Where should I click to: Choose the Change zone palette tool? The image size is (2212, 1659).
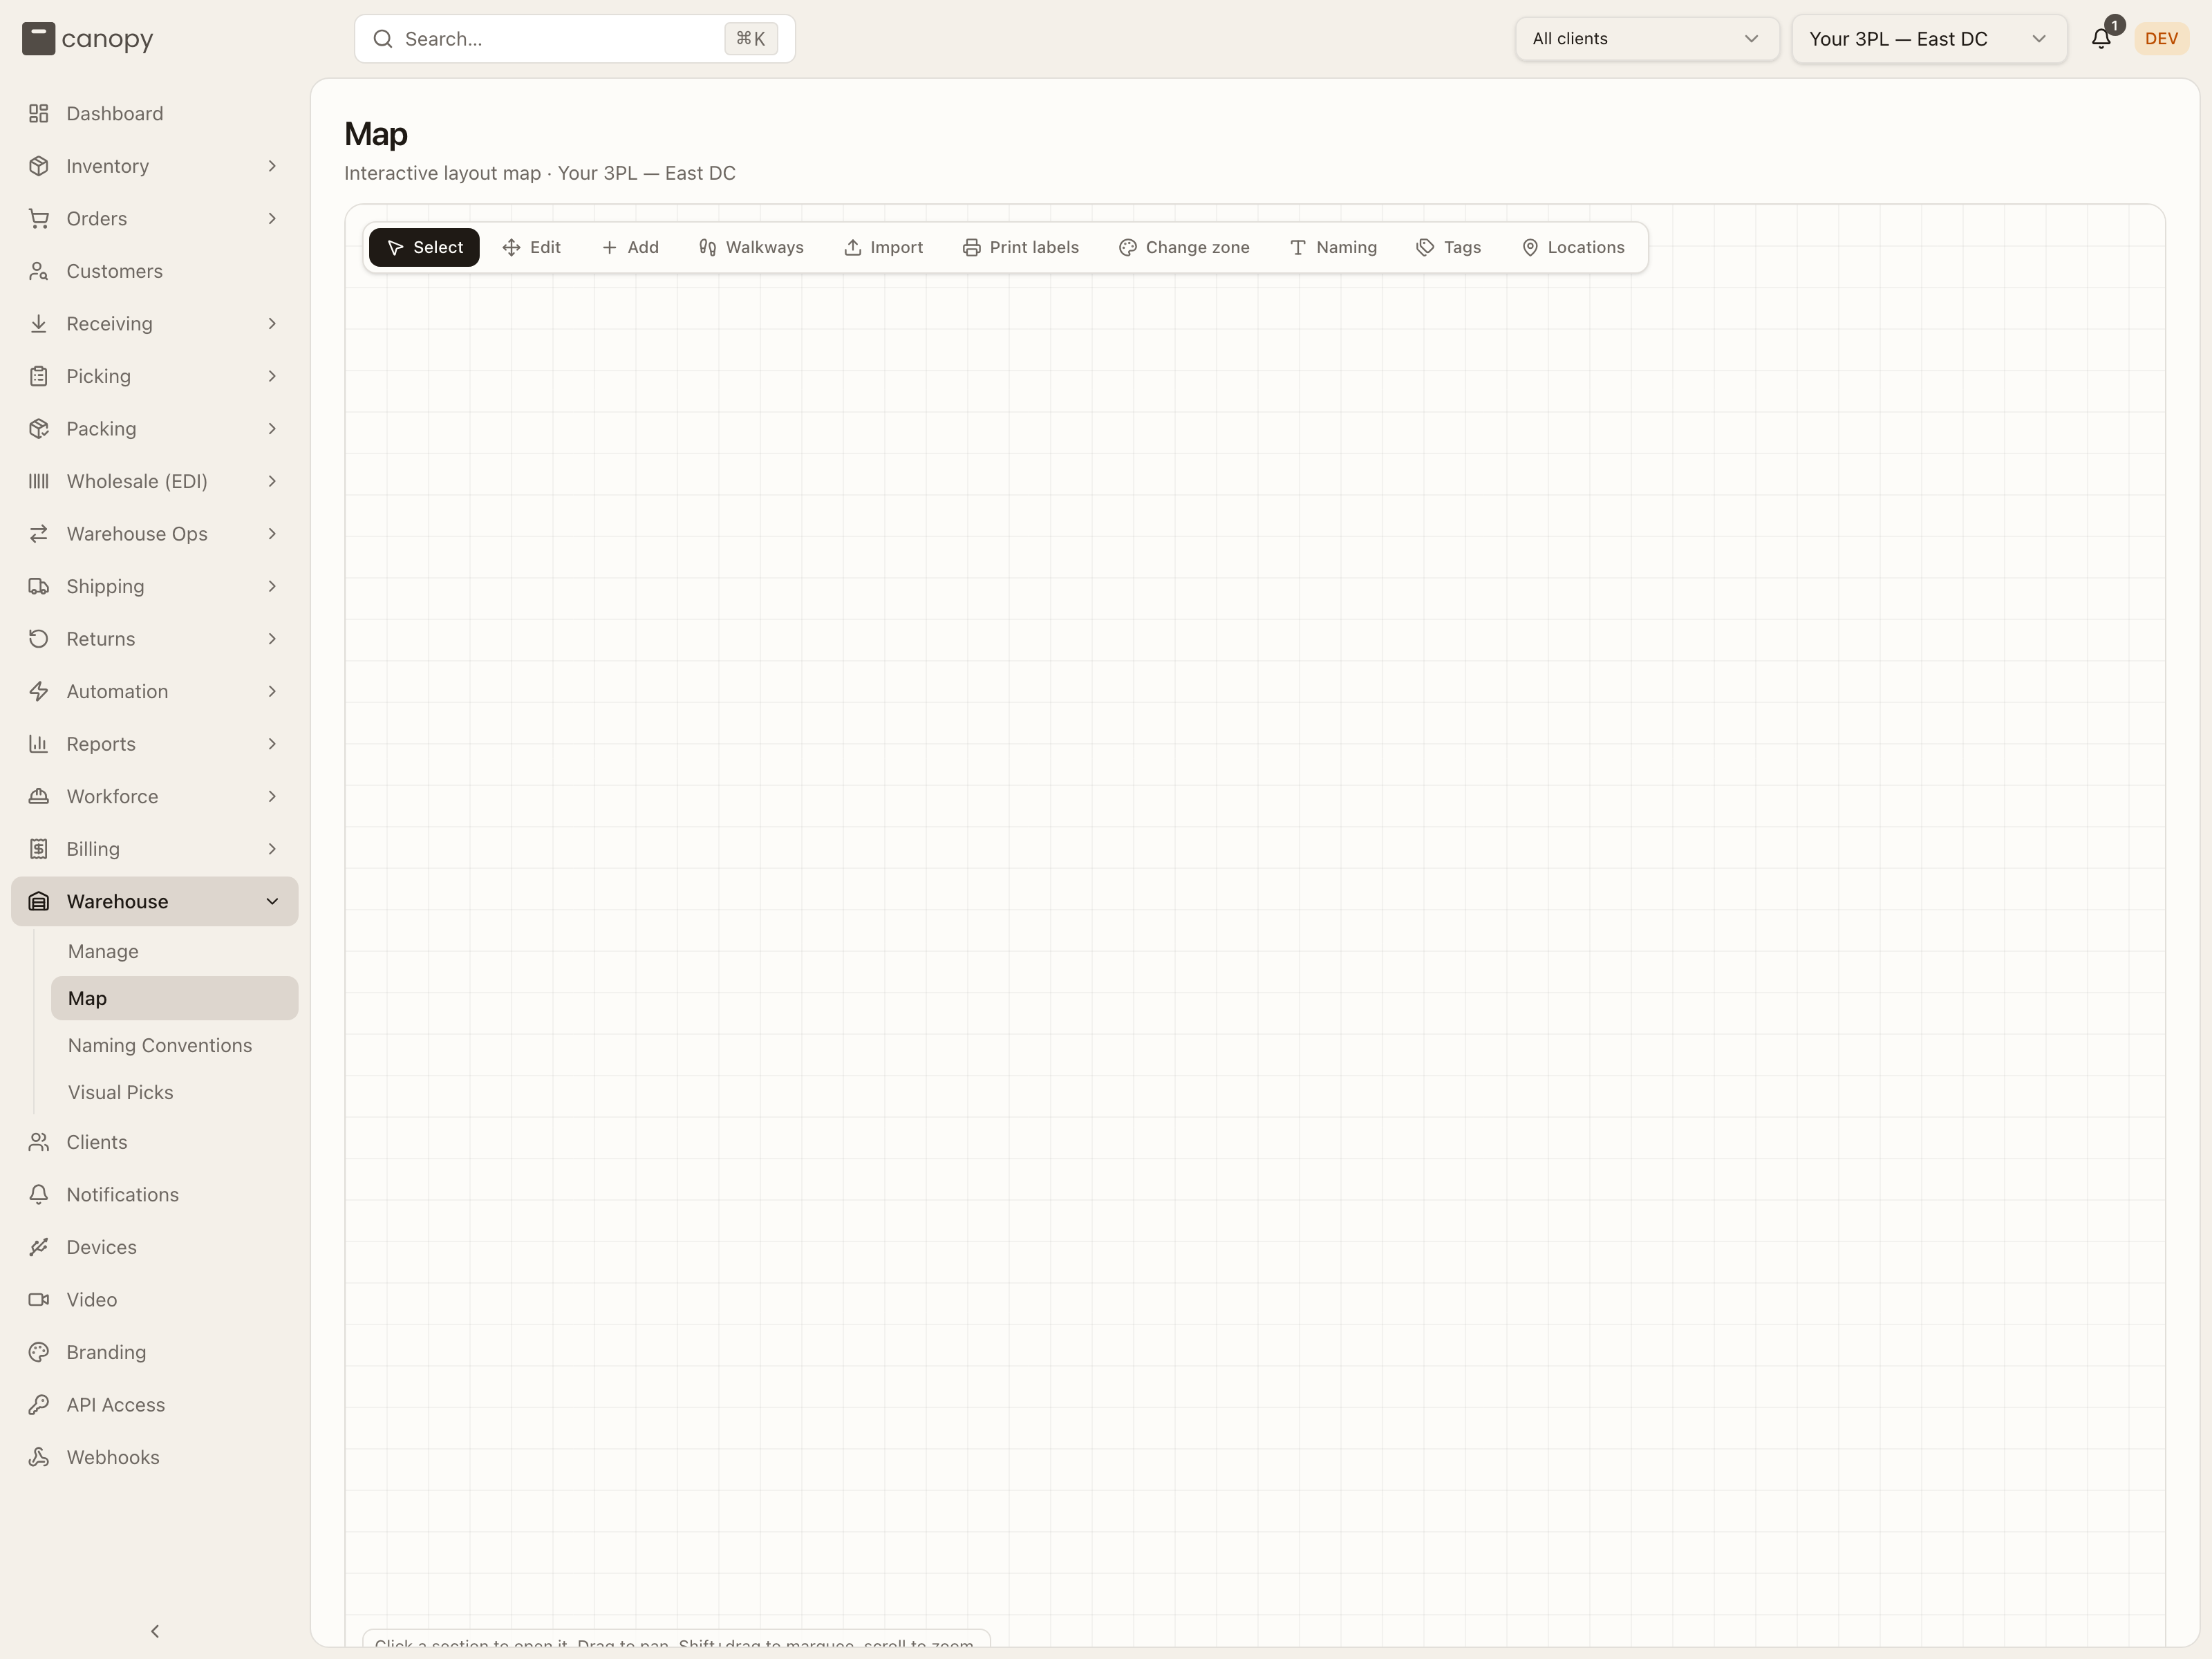click(x=1184, y=247)
